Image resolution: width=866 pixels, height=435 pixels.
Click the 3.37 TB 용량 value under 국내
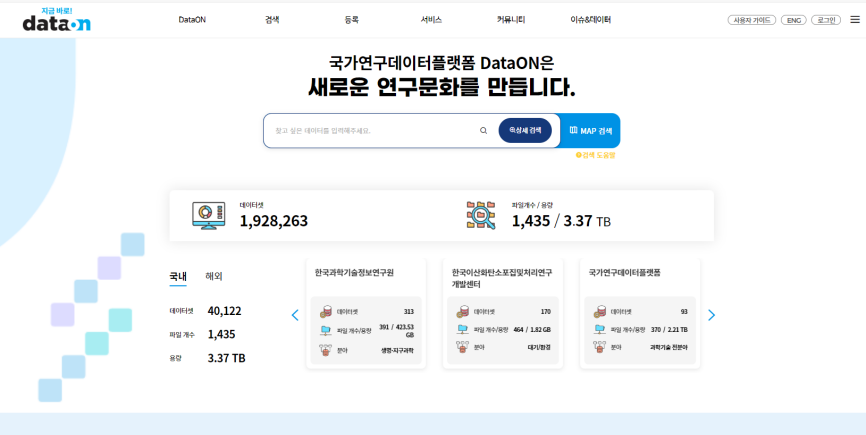pyautogui.click(x=226, y=358)
